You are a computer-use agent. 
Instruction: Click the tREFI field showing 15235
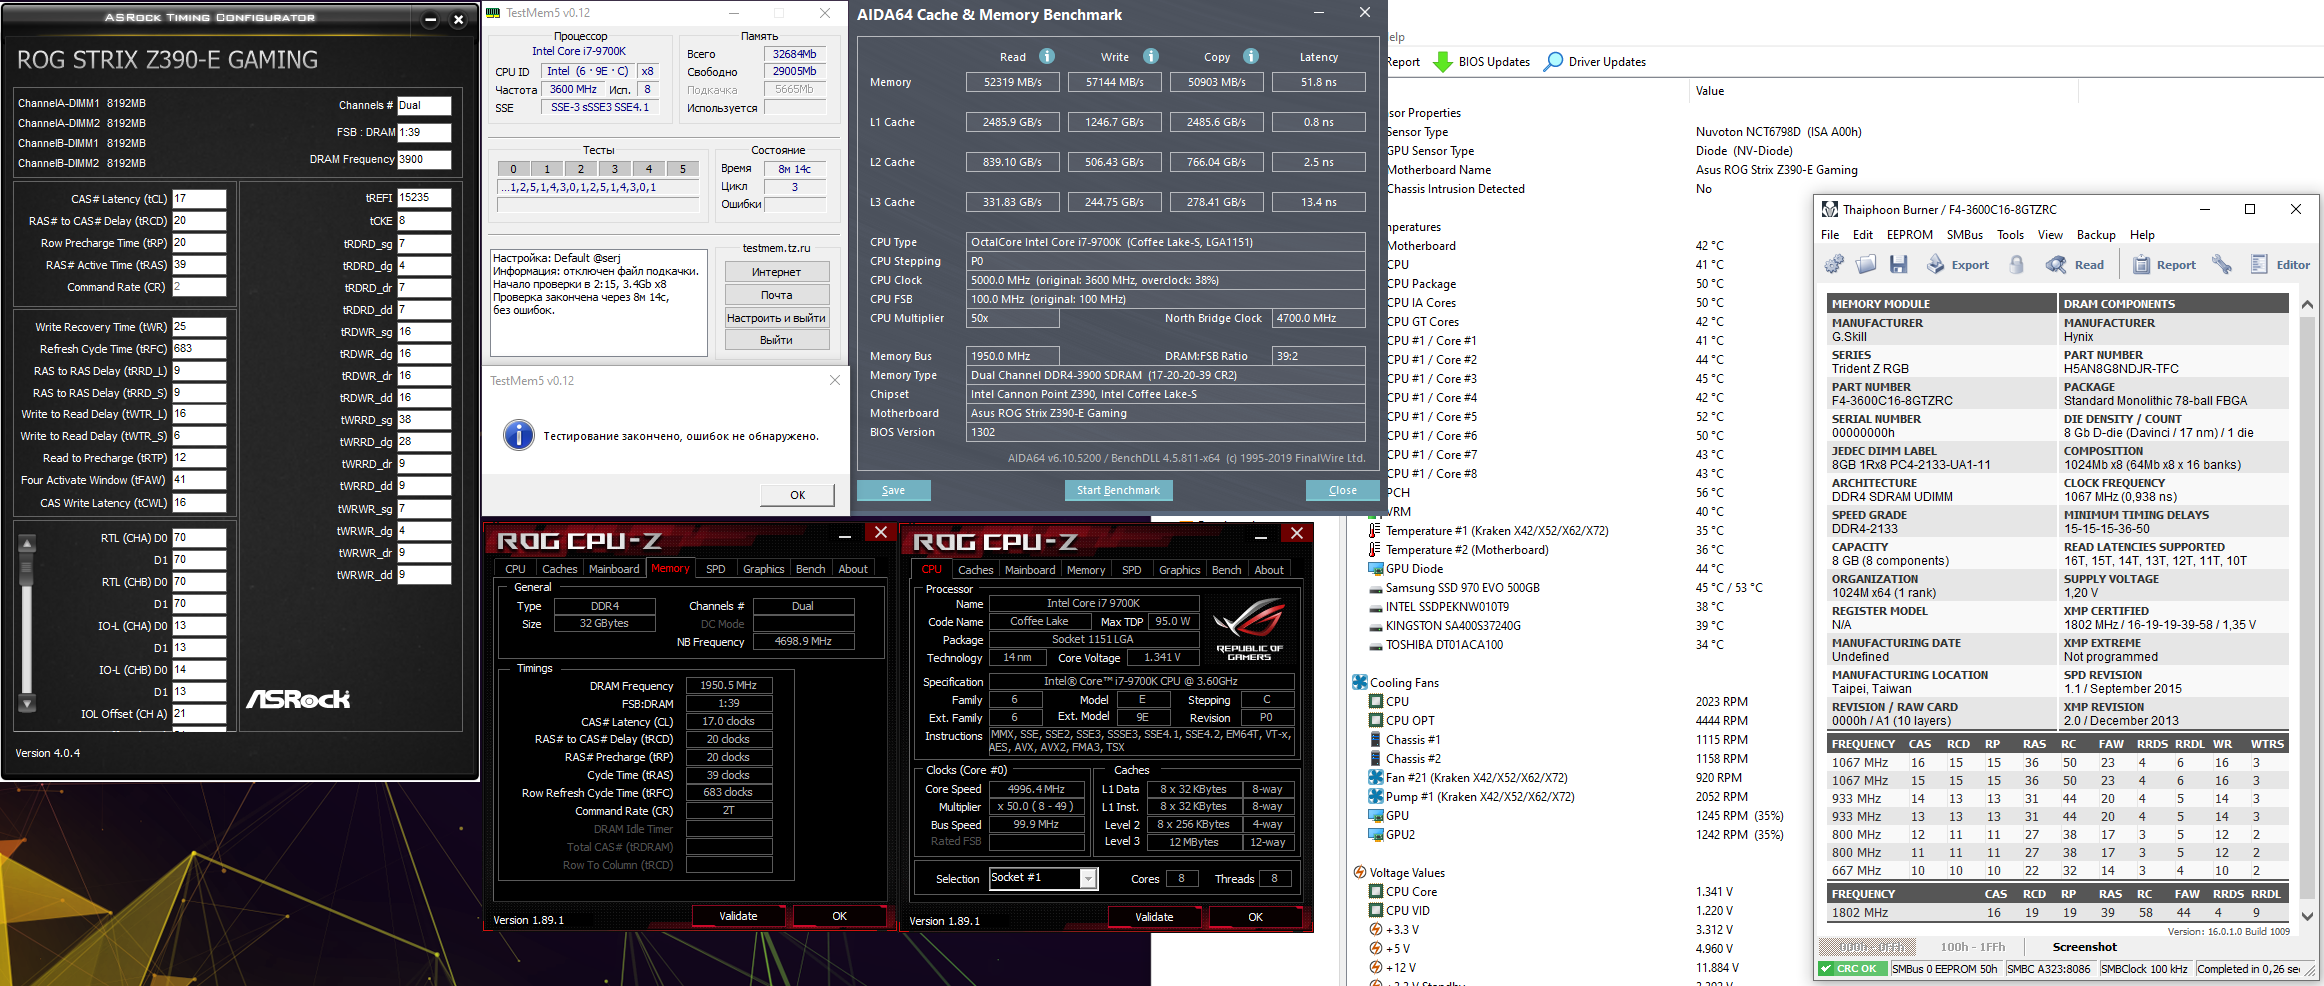(x=424, y=198)
